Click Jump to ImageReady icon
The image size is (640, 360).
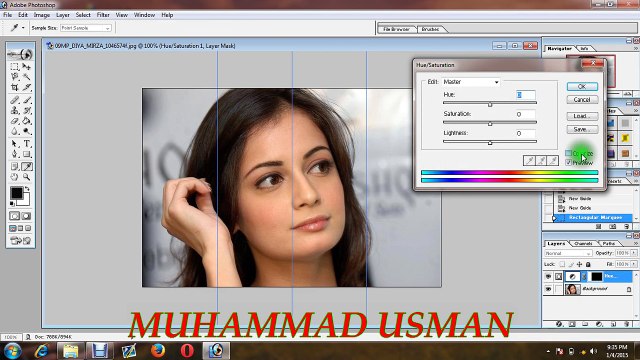click(x=20, y=241)
